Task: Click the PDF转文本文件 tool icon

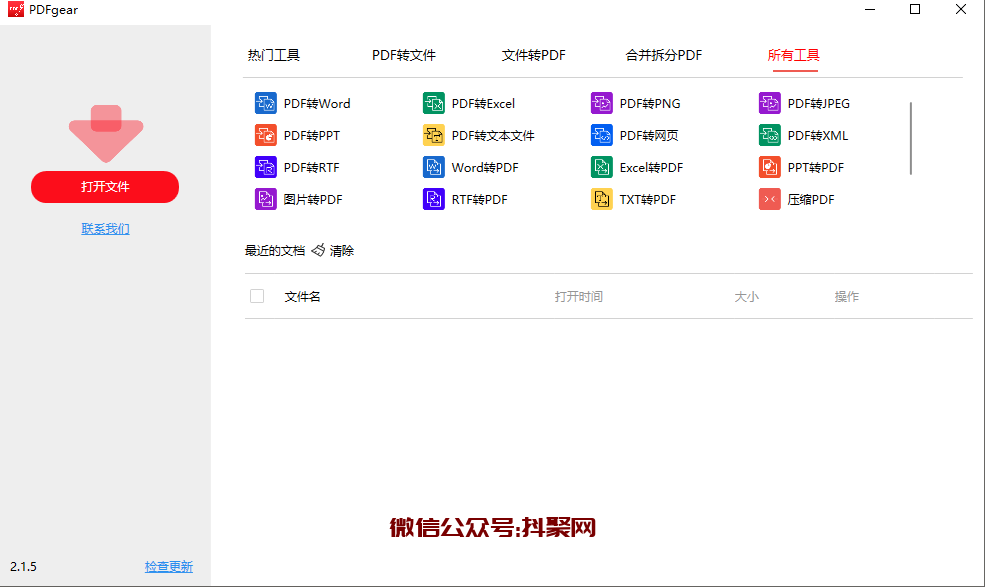Action: coord(433,135)
